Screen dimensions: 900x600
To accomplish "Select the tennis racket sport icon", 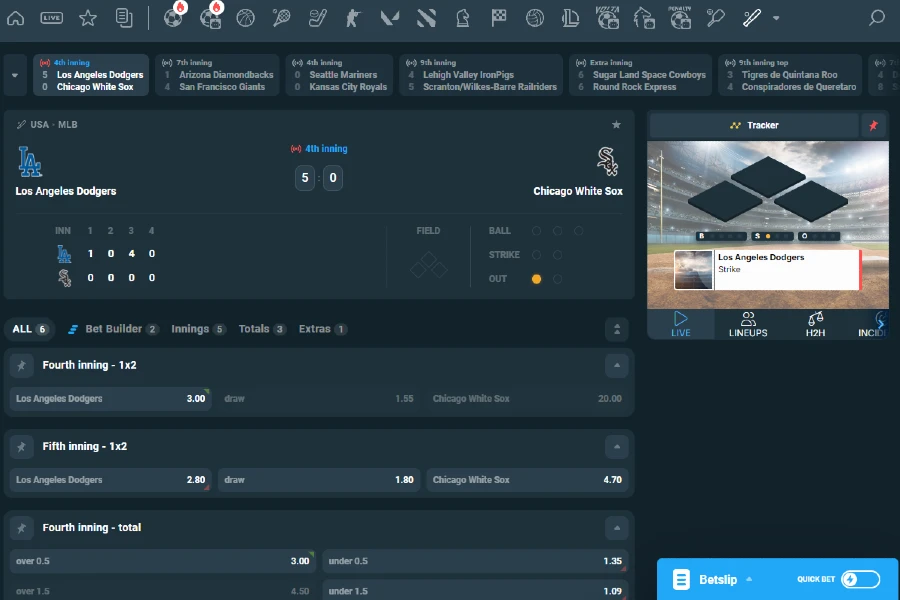I will click(282, 18).
